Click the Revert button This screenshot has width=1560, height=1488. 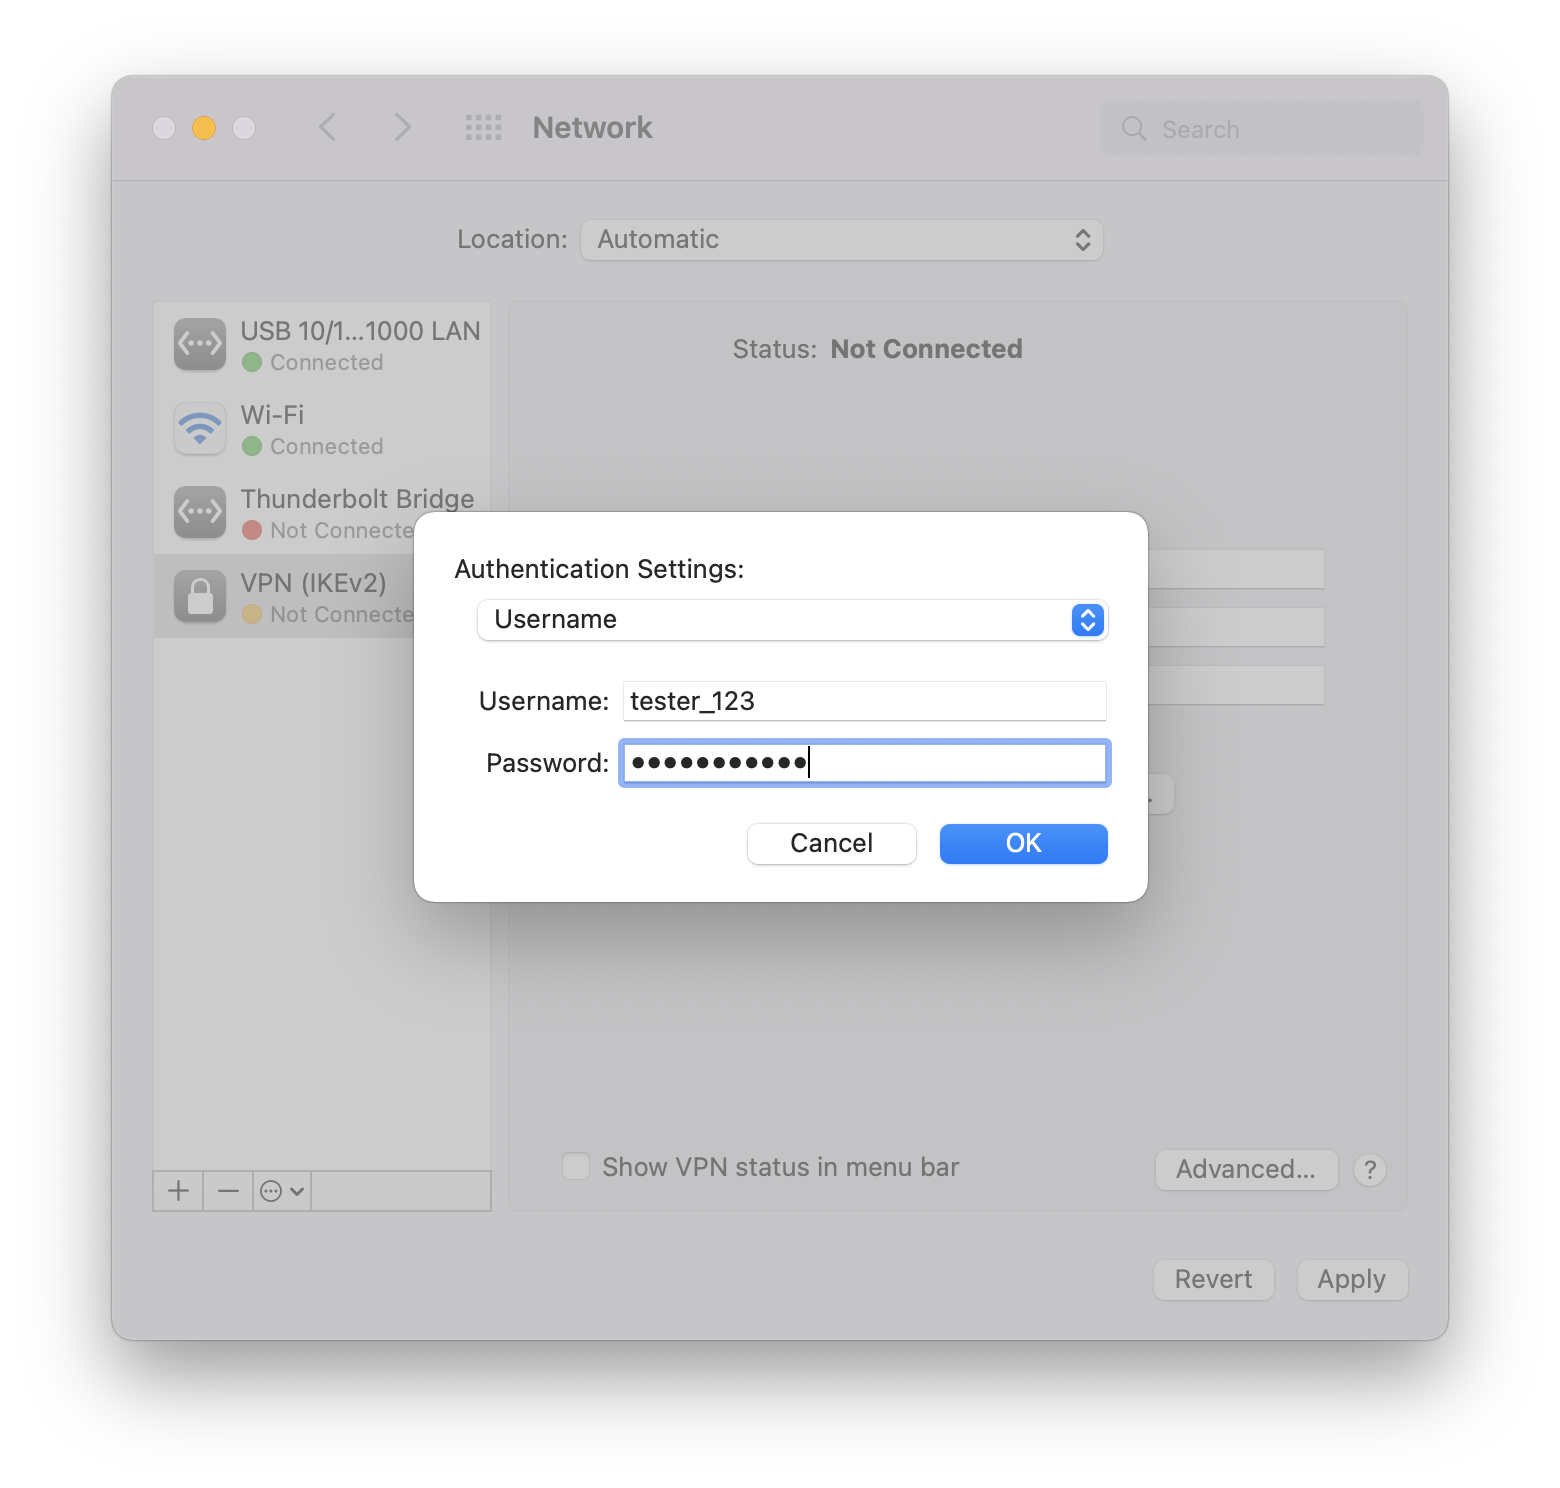[1214, 1279]
